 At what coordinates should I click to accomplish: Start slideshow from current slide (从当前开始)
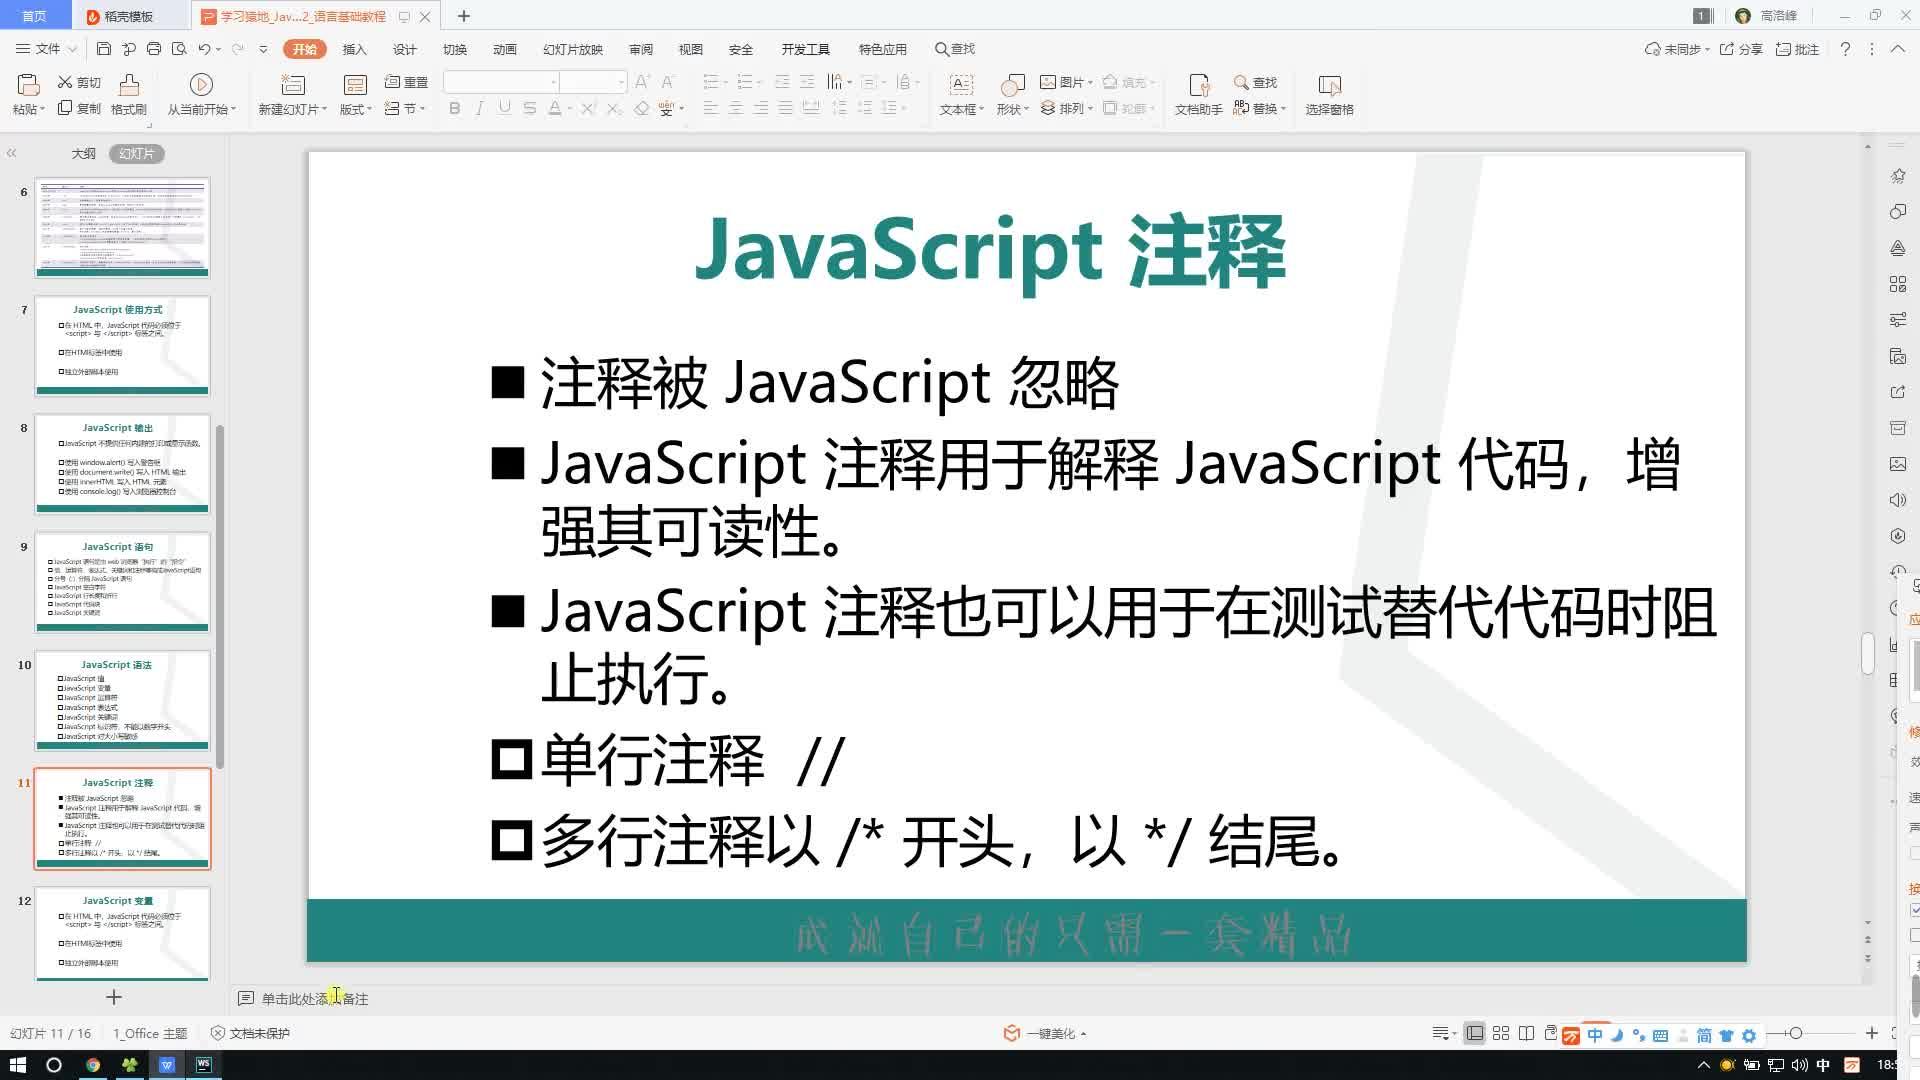pyautogui.click(x=201, y=95)
